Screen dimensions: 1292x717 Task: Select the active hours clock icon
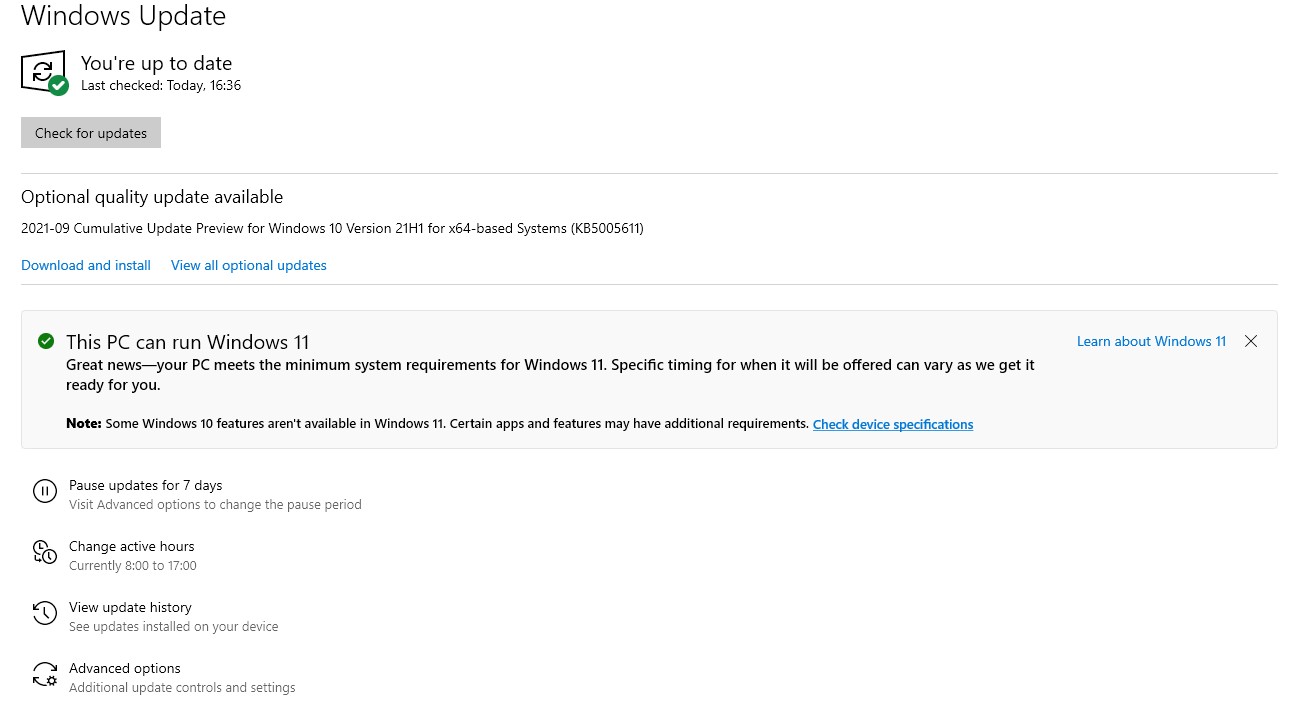pyautogui.click(x=45, y=552)
